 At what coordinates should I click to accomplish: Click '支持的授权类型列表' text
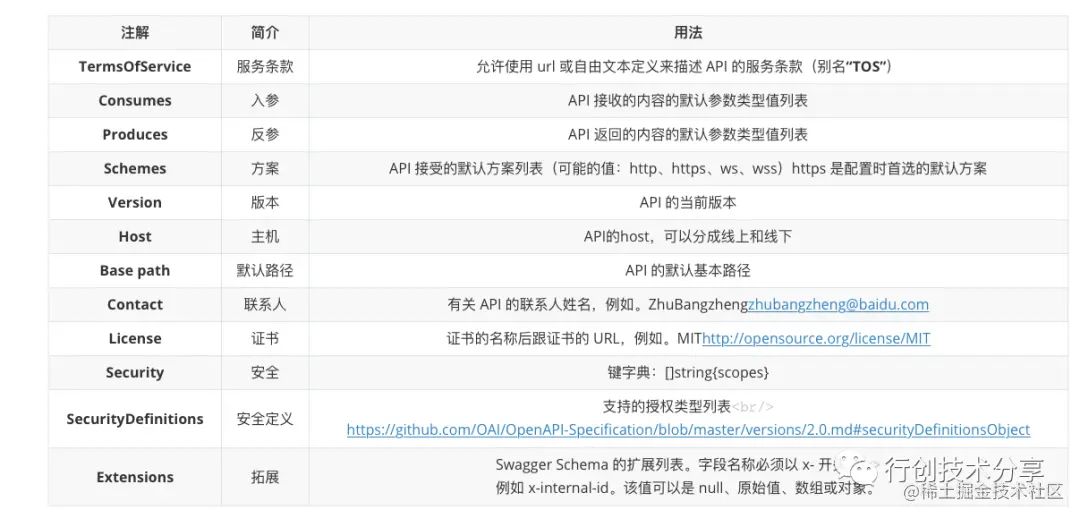point(666,407)
